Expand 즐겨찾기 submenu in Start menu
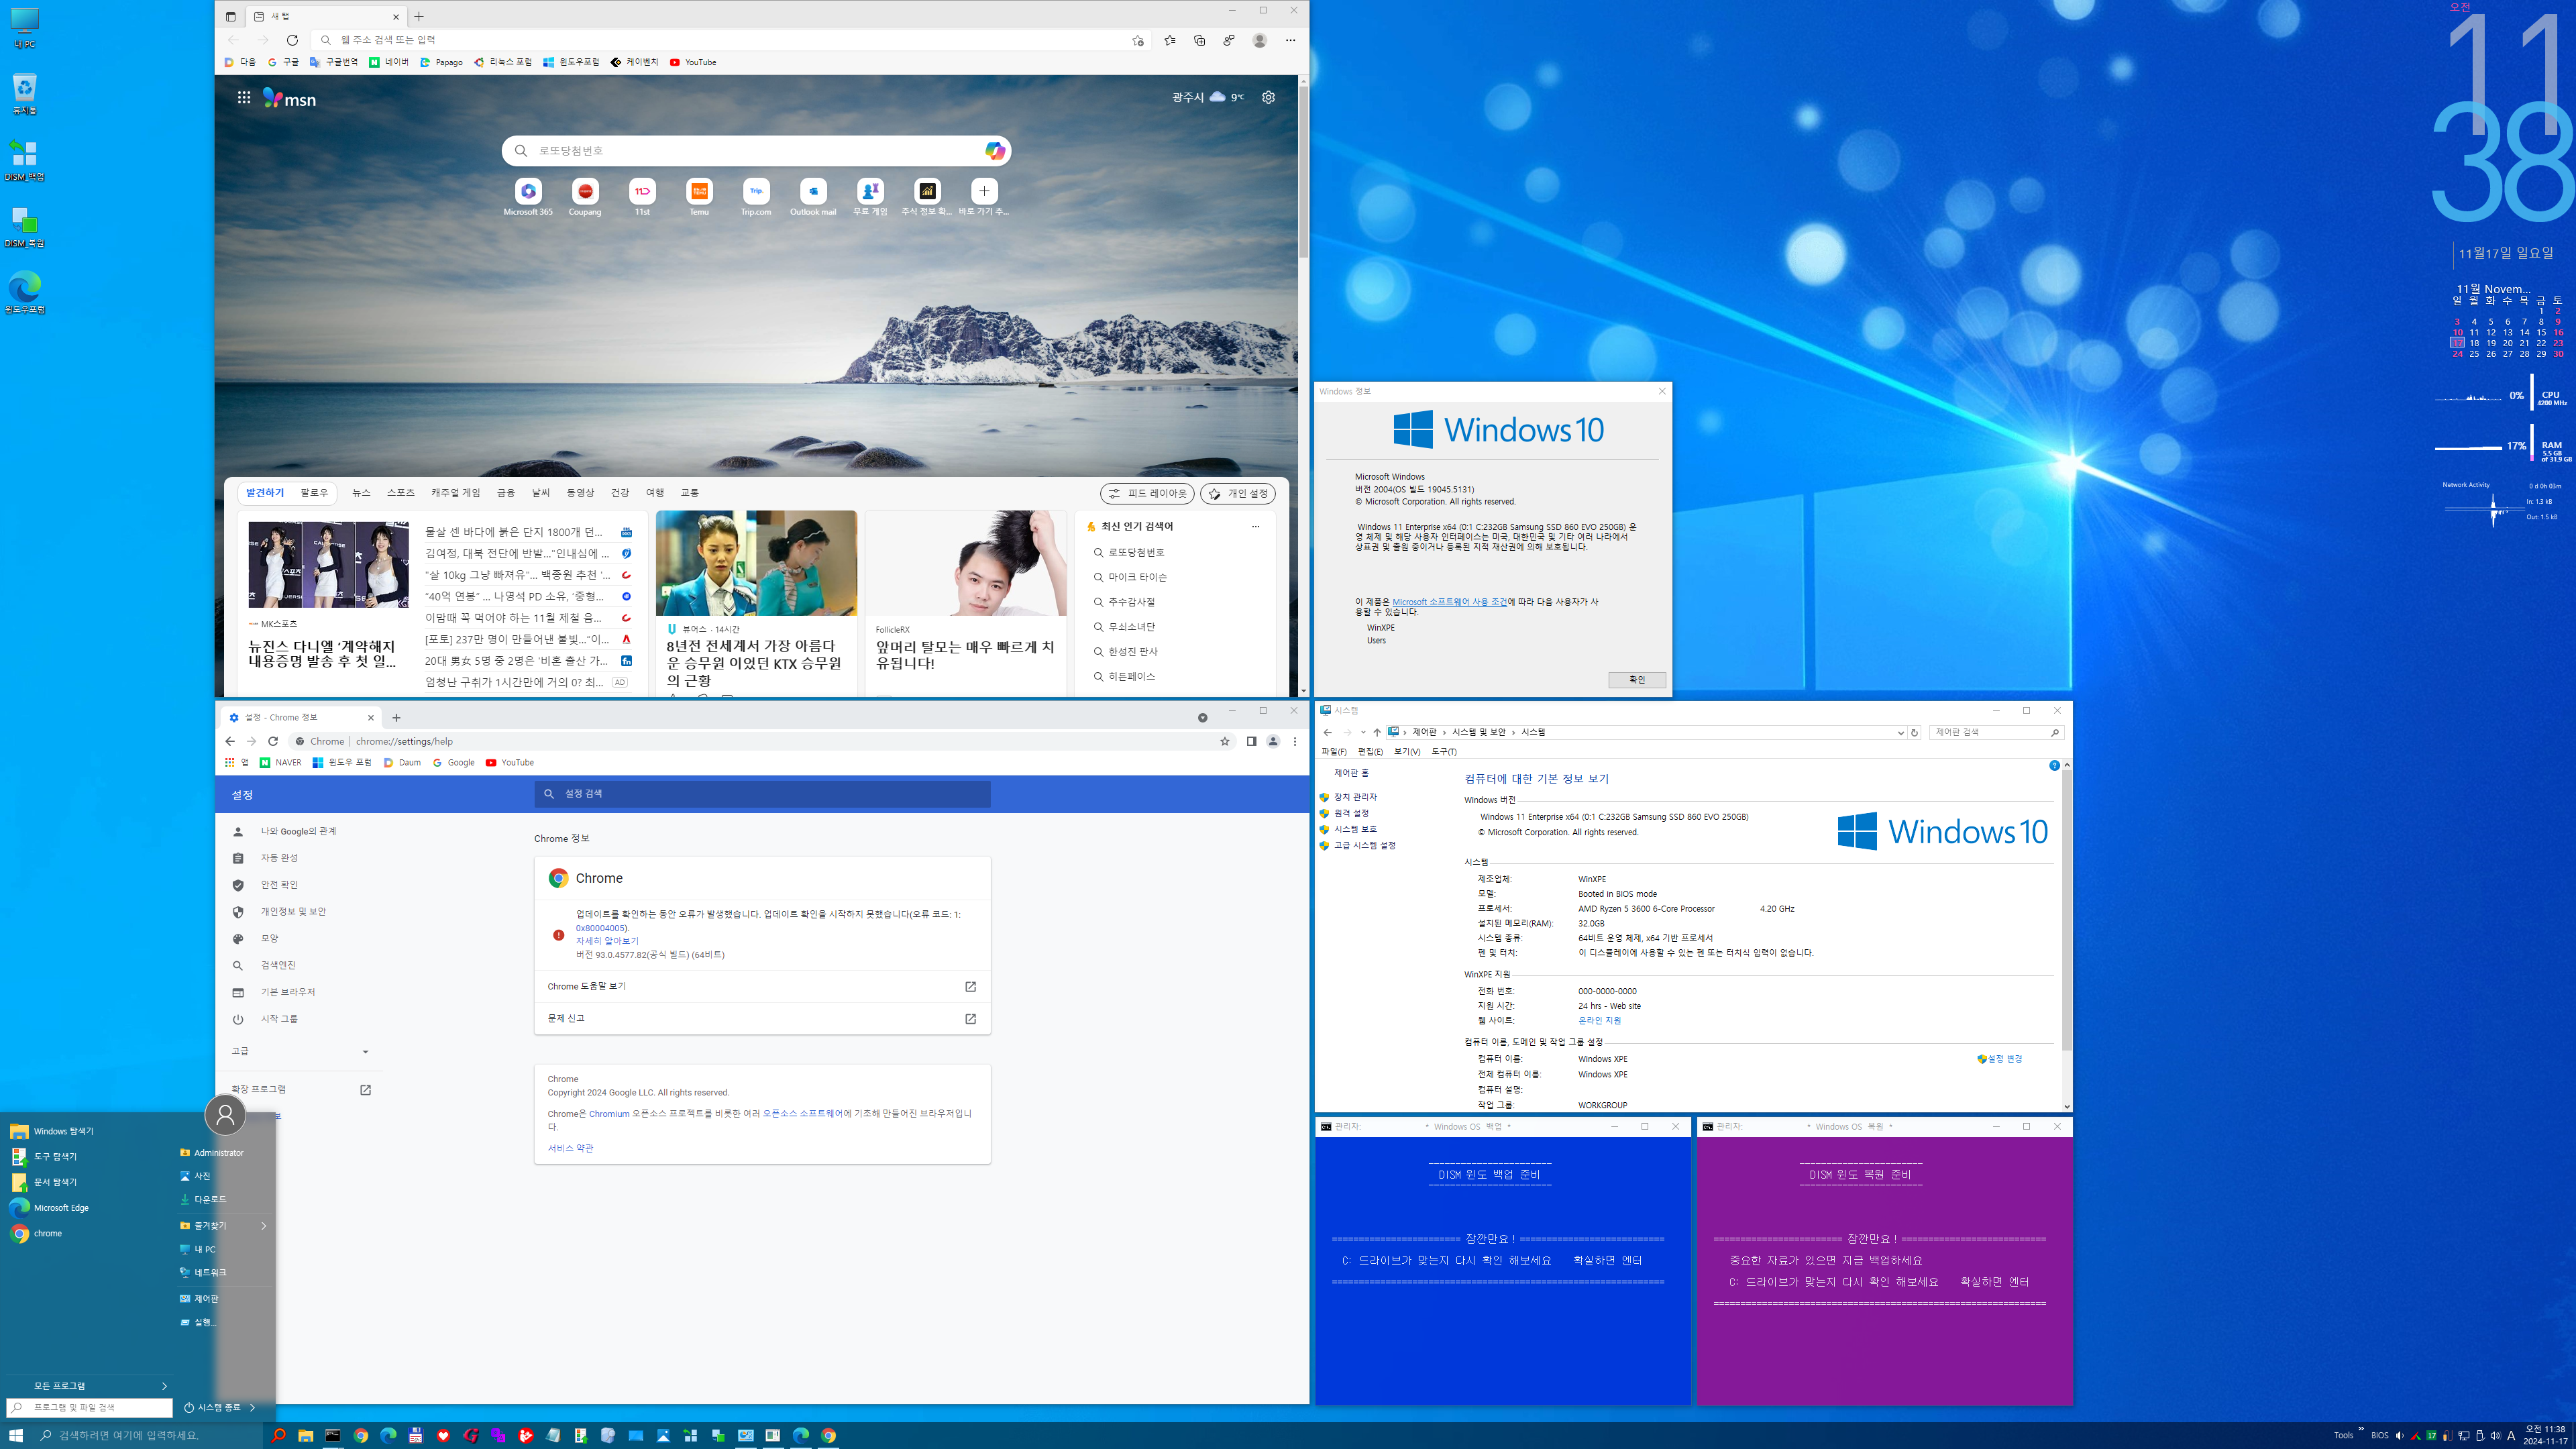The height and width of the screenshot is (1449, 2576). pos(225,1225)
